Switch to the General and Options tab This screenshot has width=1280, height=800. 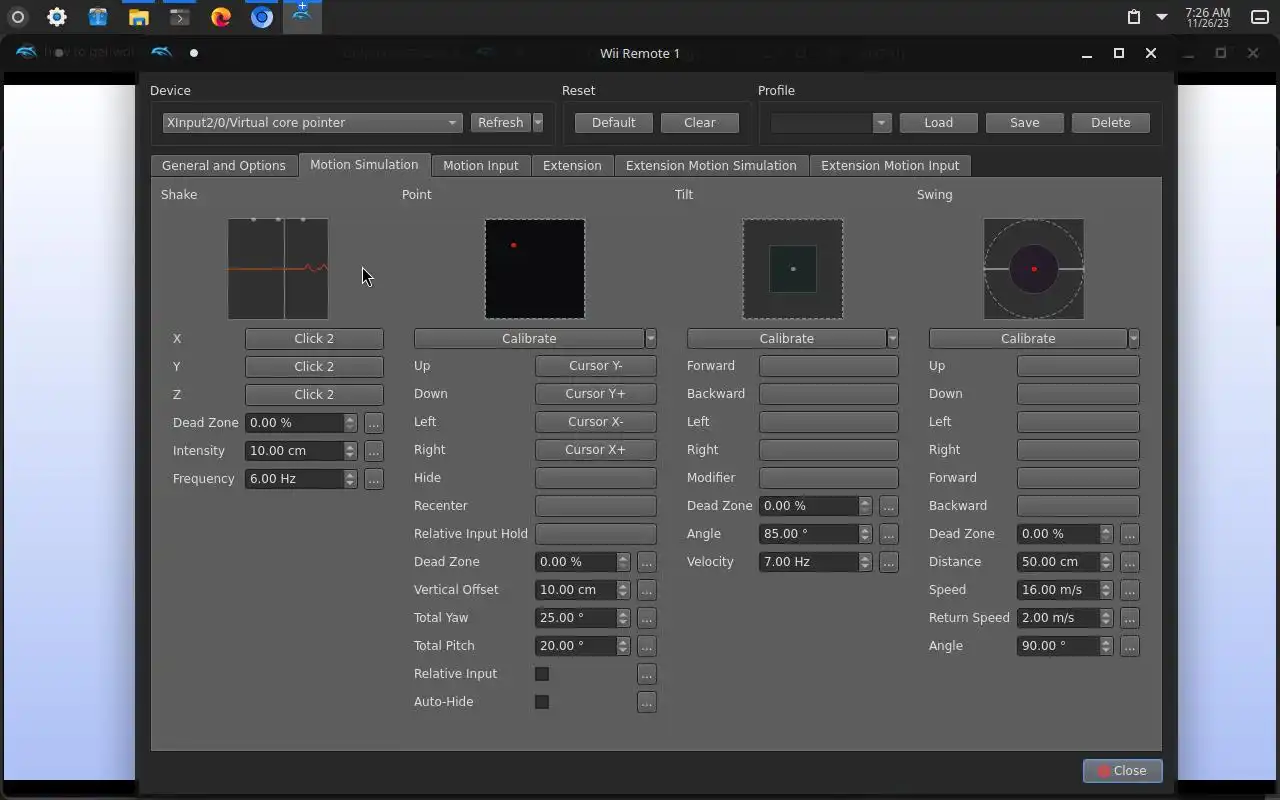pyautogui.click(x=224, y=165)
